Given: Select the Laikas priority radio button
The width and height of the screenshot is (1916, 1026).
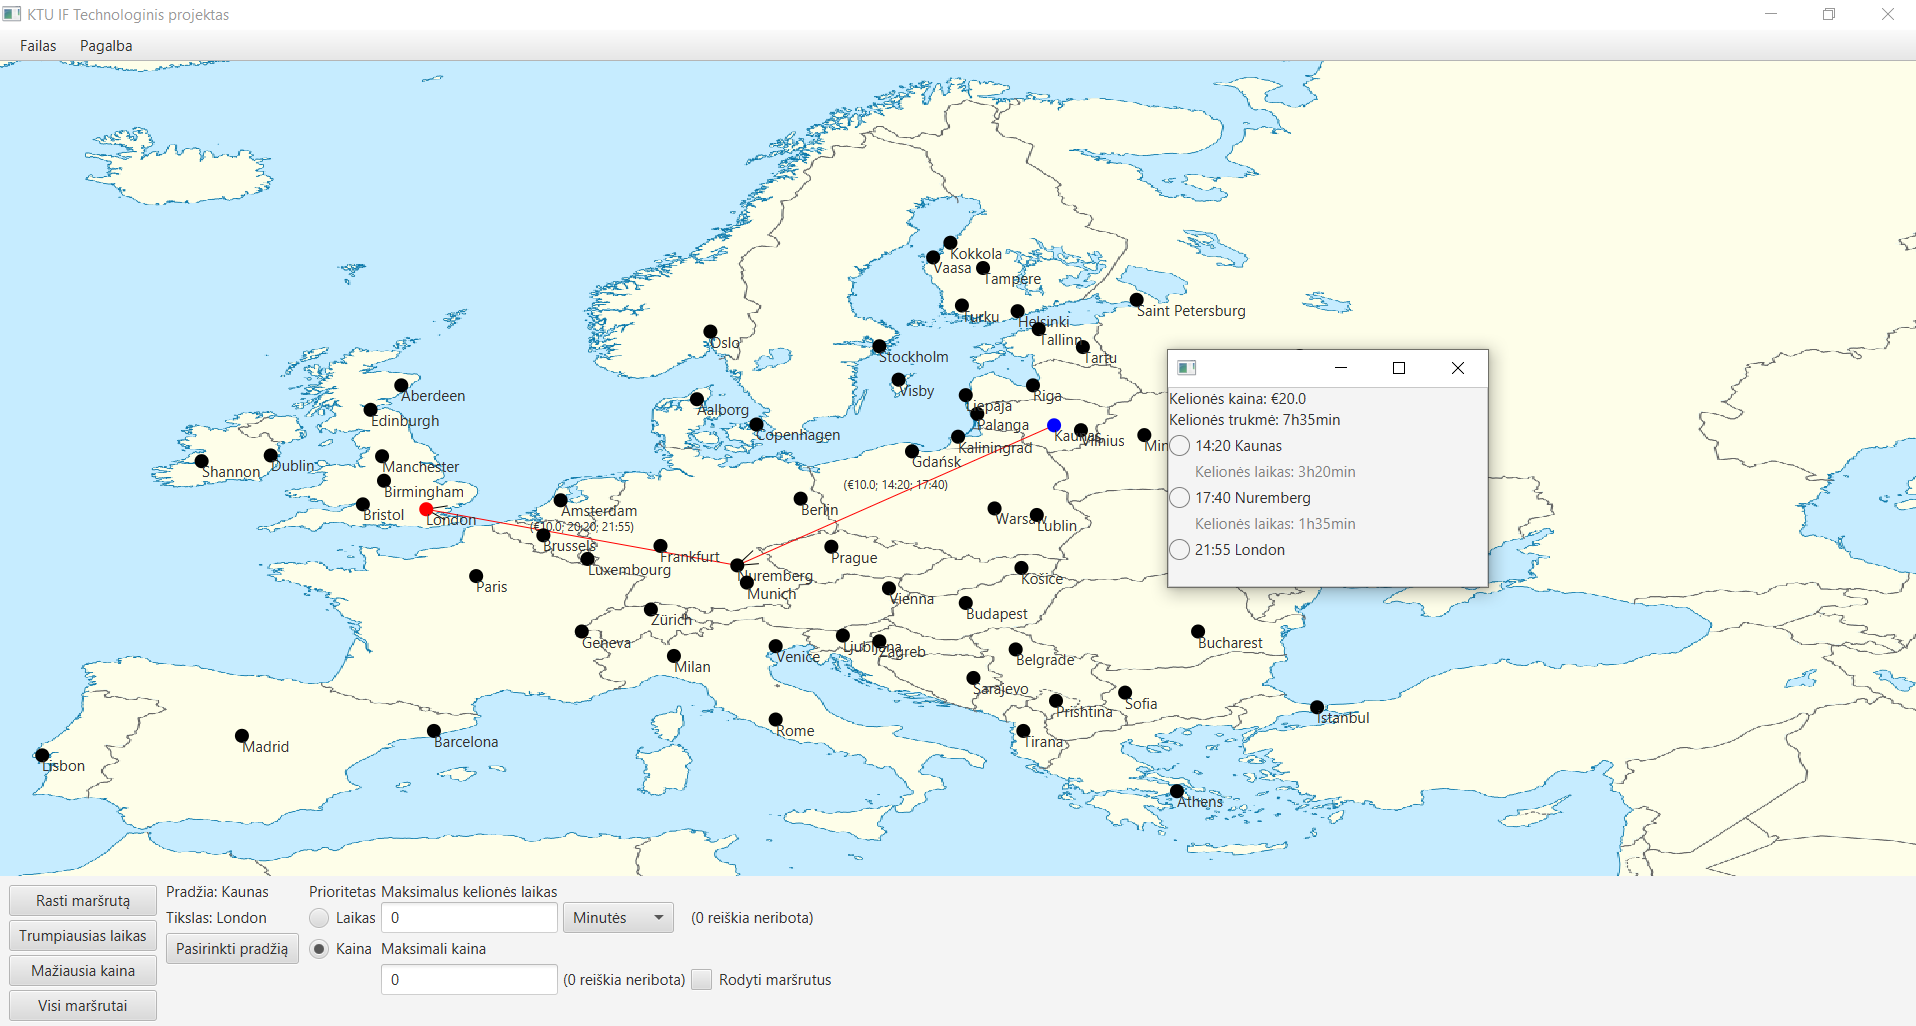Looking at the screenshot, I should pos(319,918).
